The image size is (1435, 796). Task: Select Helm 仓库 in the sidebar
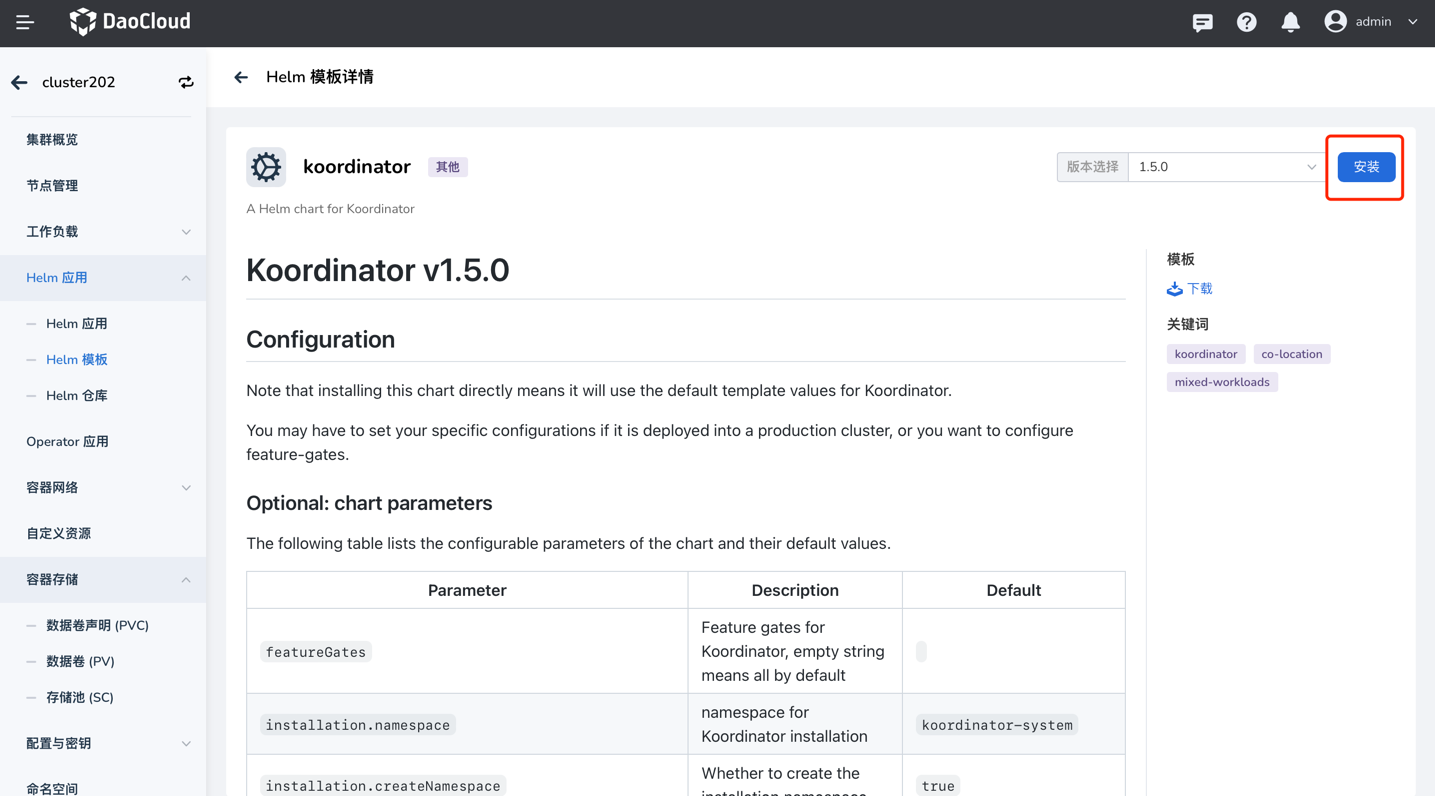(77, 396)
